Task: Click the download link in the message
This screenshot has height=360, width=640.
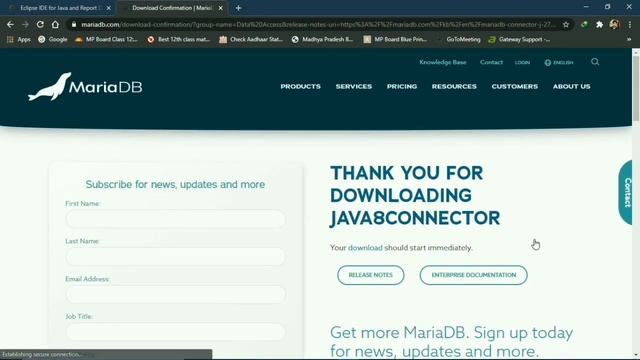Action: tap(365, 248)
